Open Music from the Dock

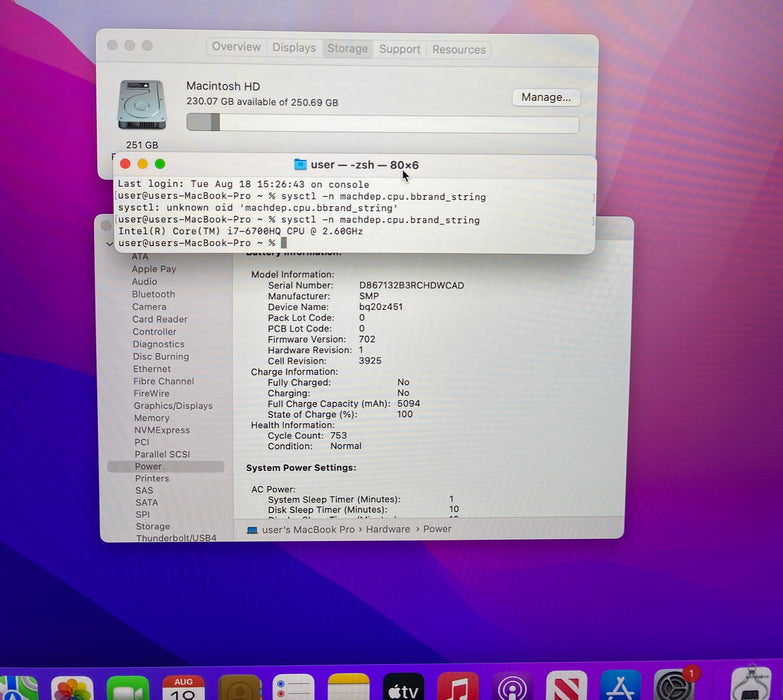458,686
